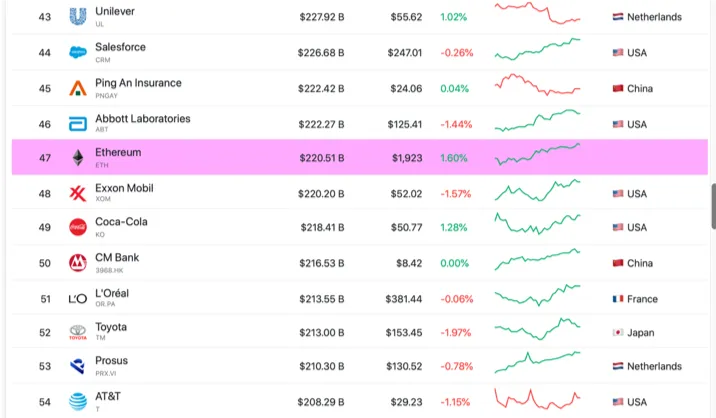Click the Abbott Laboratories logo

(x=78, y=124)
